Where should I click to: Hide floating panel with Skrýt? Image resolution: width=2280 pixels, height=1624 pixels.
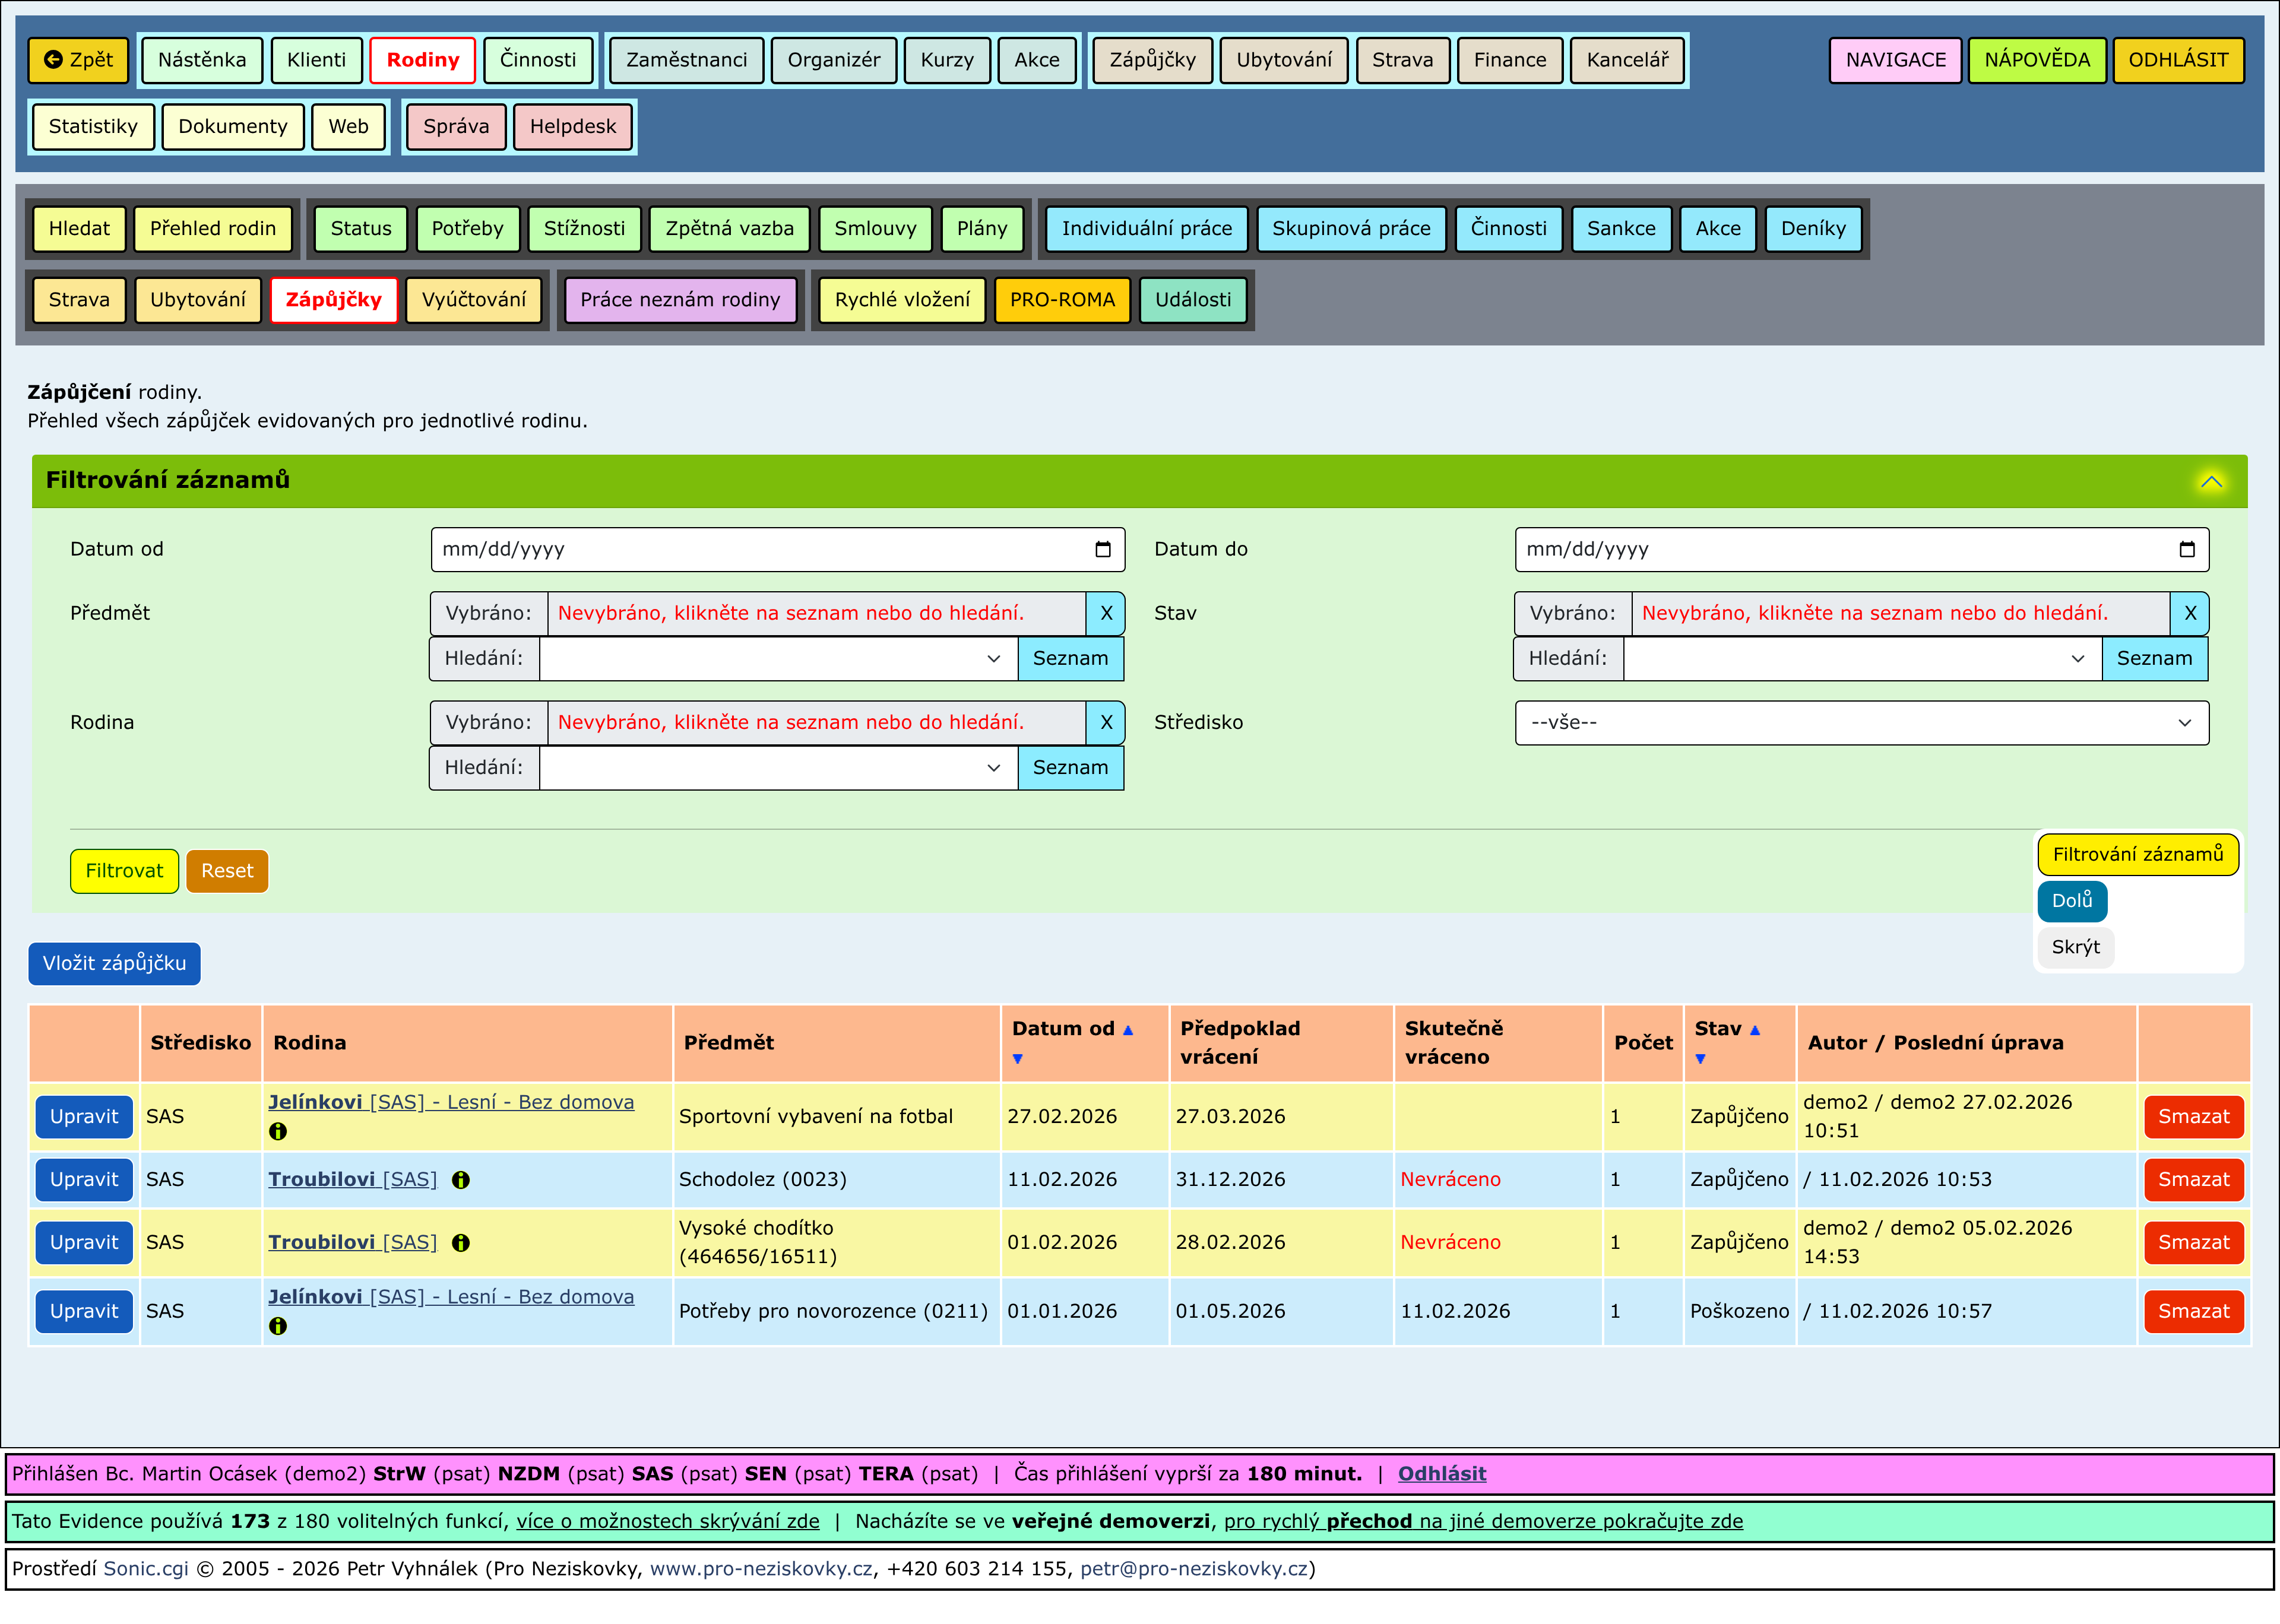coord(2075,947)
